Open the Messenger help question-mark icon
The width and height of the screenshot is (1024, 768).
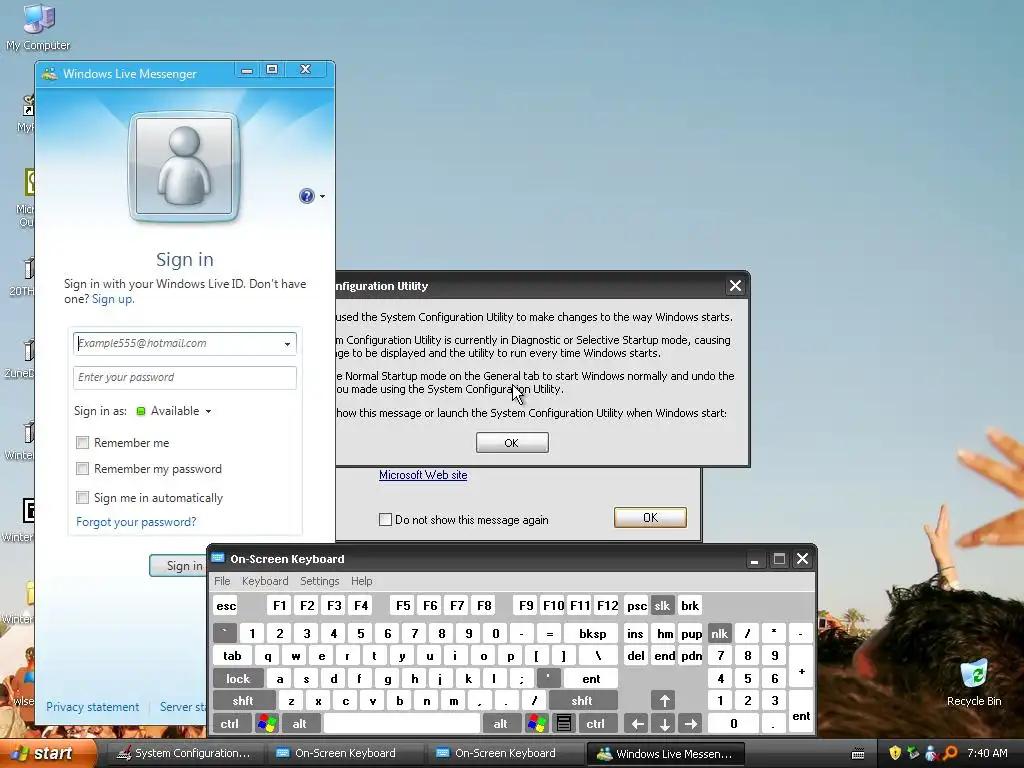pos(306,196)
